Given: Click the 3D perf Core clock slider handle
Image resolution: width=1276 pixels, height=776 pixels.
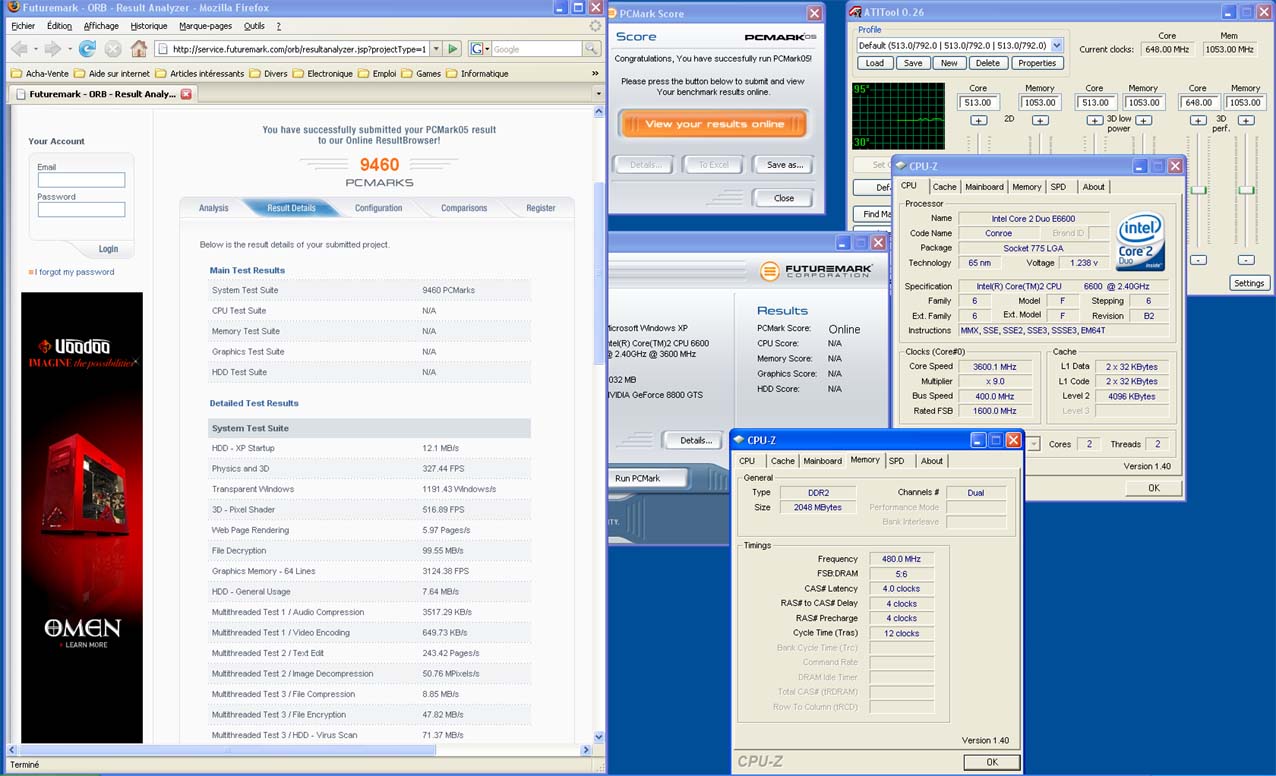Looking at the screenshot, I should click(1198, 190).
